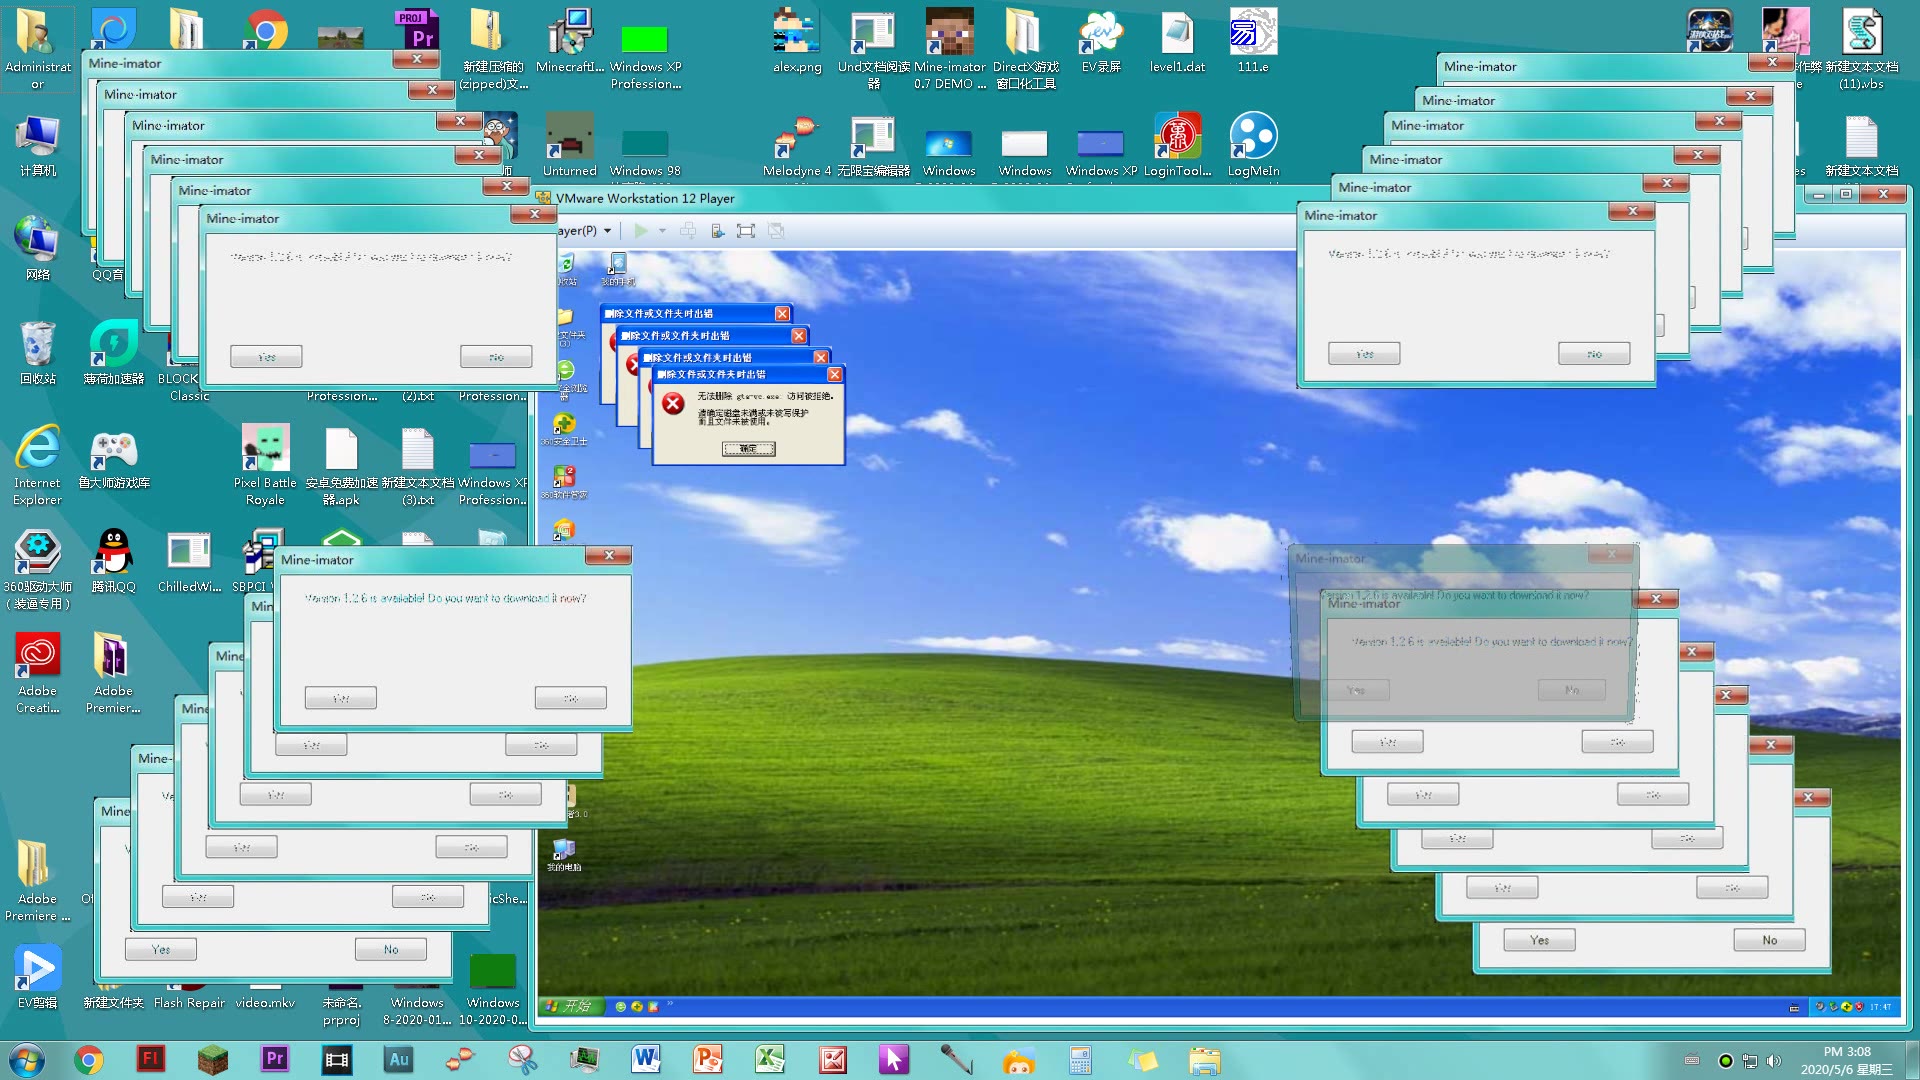The image size is (1920, 1080).
Task: Open Adobe Audition from the taskbar
Action: pyautogui.click(x=398, y=1059)
